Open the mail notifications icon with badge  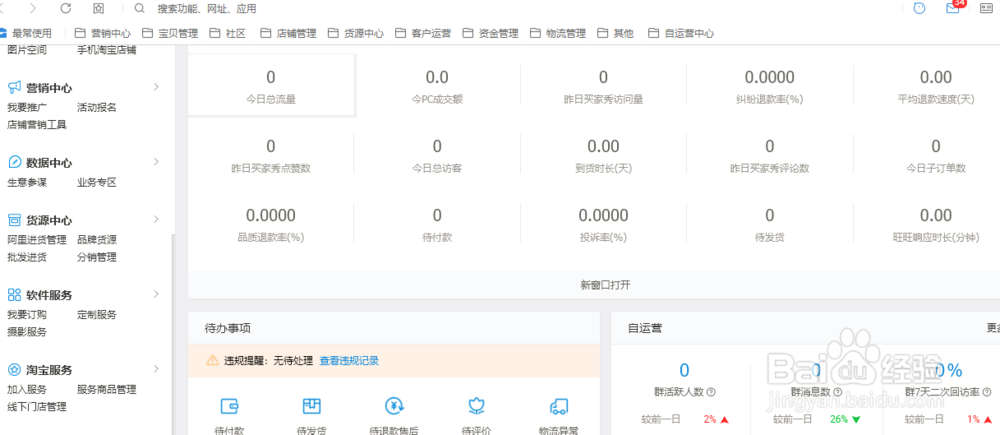[x=953, y=8]
